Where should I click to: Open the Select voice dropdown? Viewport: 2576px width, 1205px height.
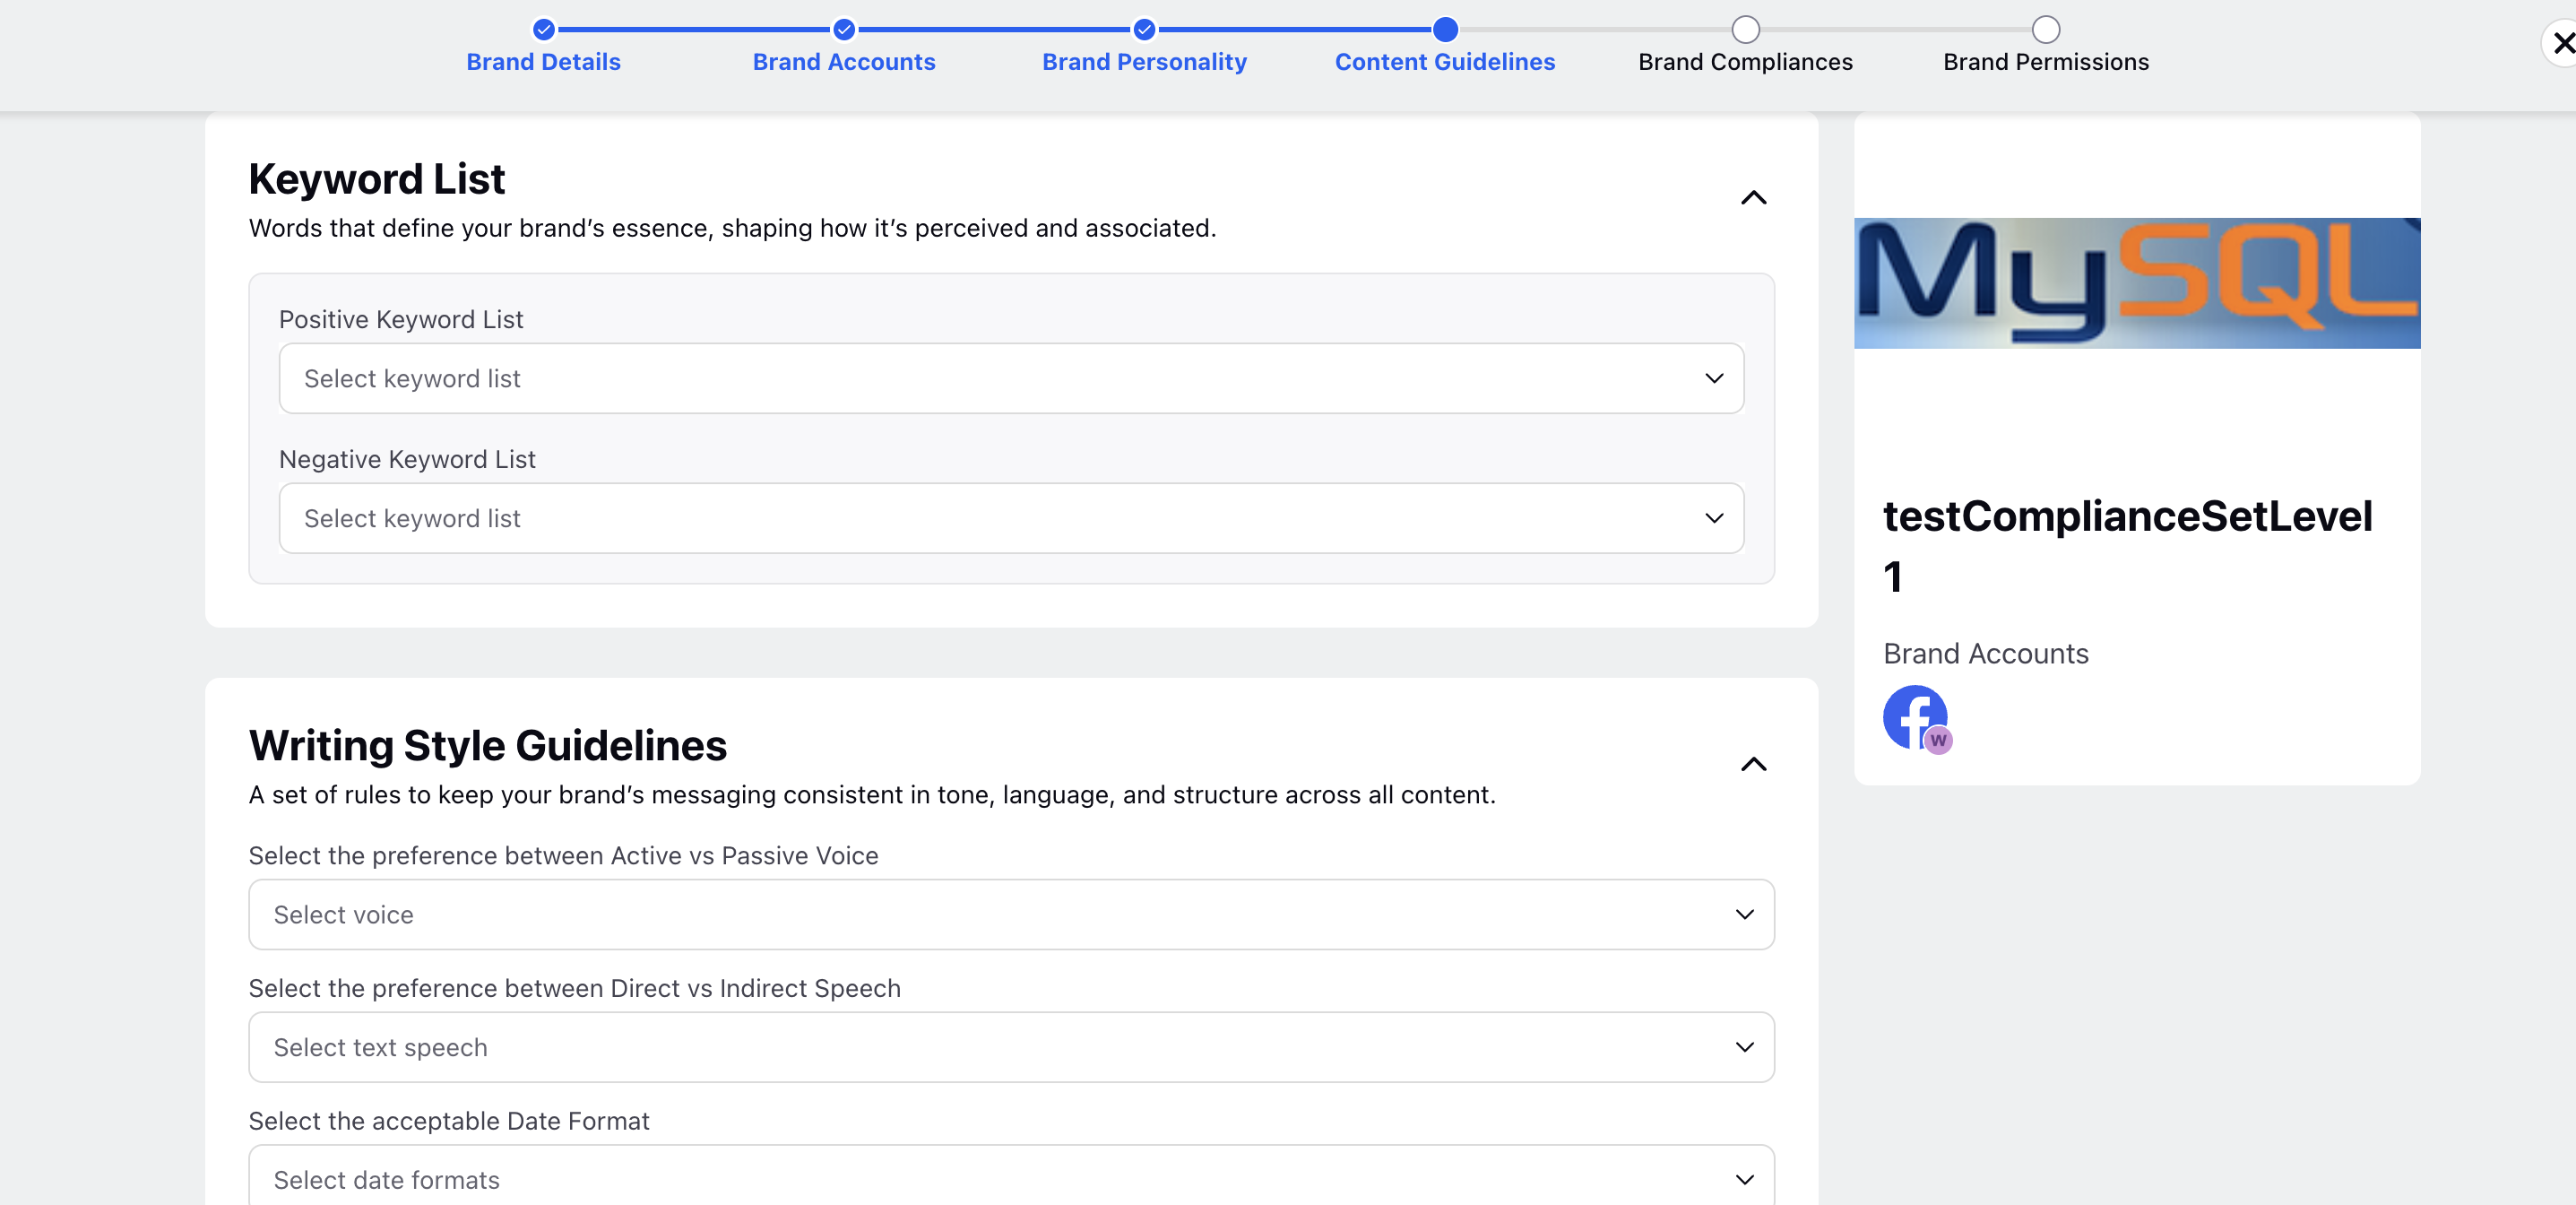click(1011, 914)
